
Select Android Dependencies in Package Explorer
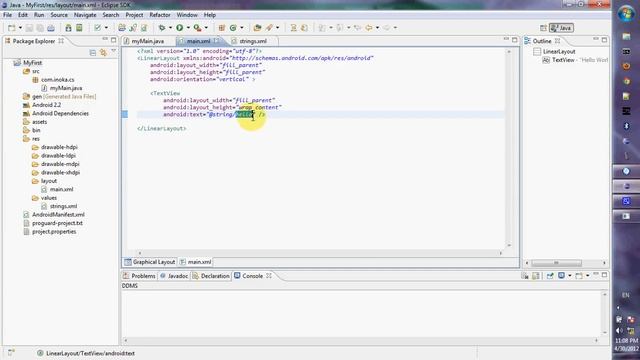pyautogui.click(x=60, y=113)
